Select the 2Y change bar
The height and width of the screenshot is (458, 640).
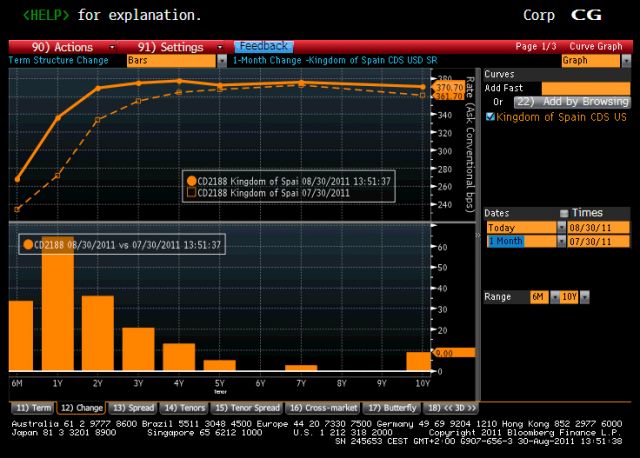coord(98,333)
